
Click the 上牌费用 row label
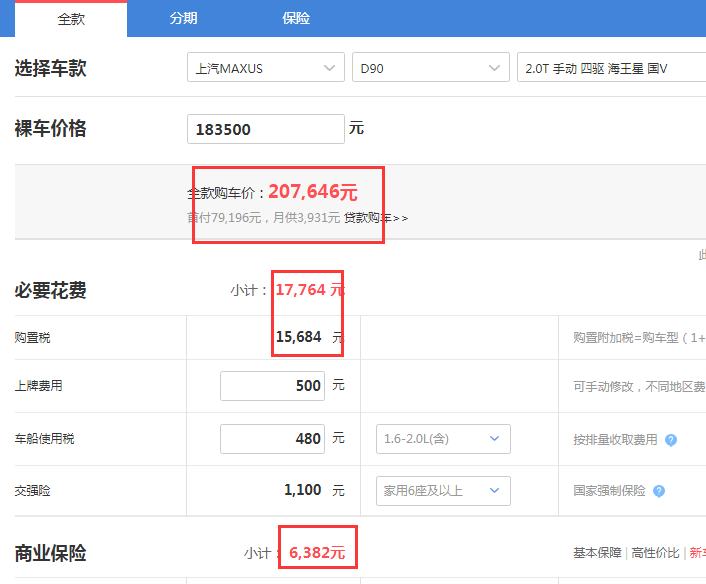tap(39, 386)
